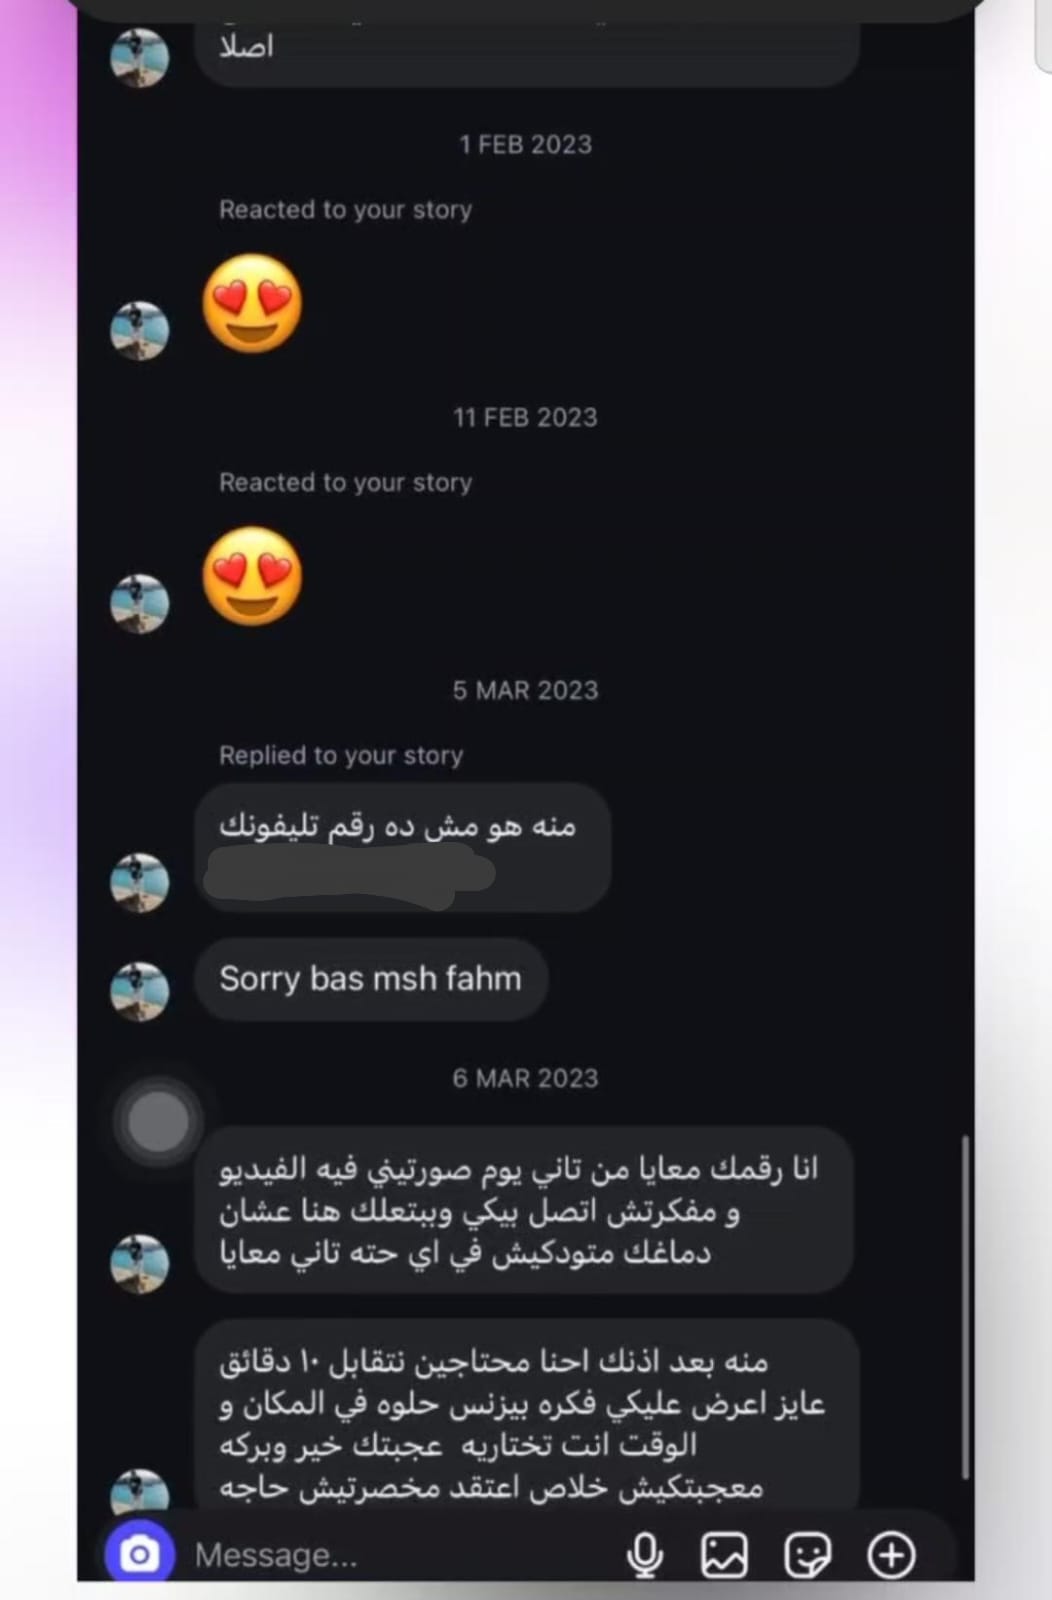Open sender avatar beside 1 Feb reaction
The width and height of the screenshot is (1052, 1600).
click(140, 331)
